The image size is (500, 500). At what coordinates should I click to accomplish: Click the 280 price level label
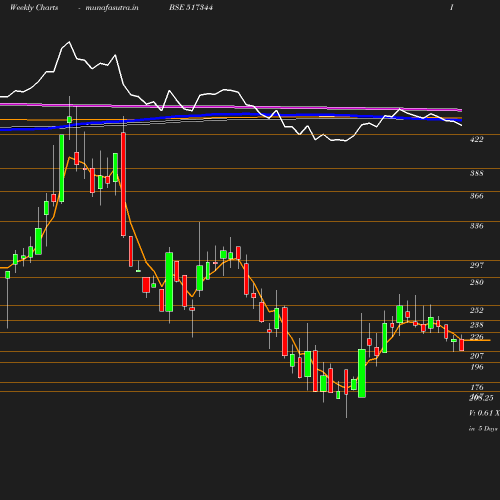pos(476,282)
